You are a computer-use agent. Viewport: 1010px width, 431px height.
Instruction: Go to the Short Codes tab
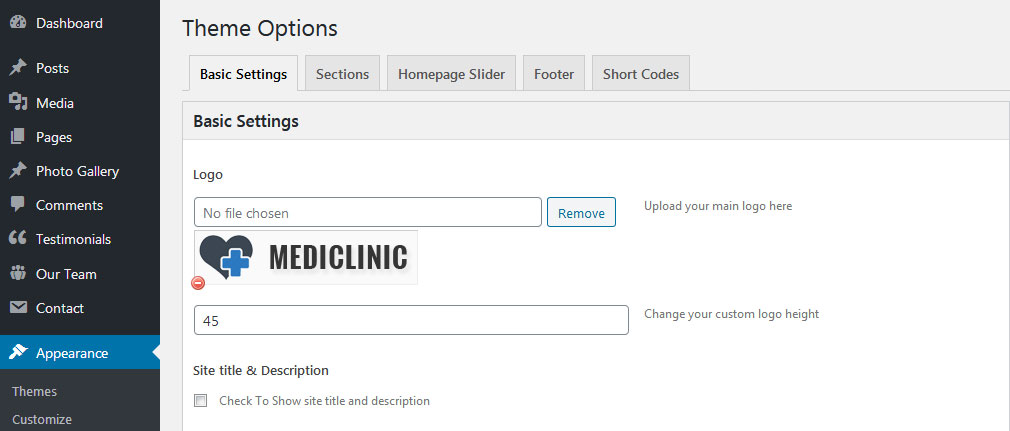click(641, 73)
